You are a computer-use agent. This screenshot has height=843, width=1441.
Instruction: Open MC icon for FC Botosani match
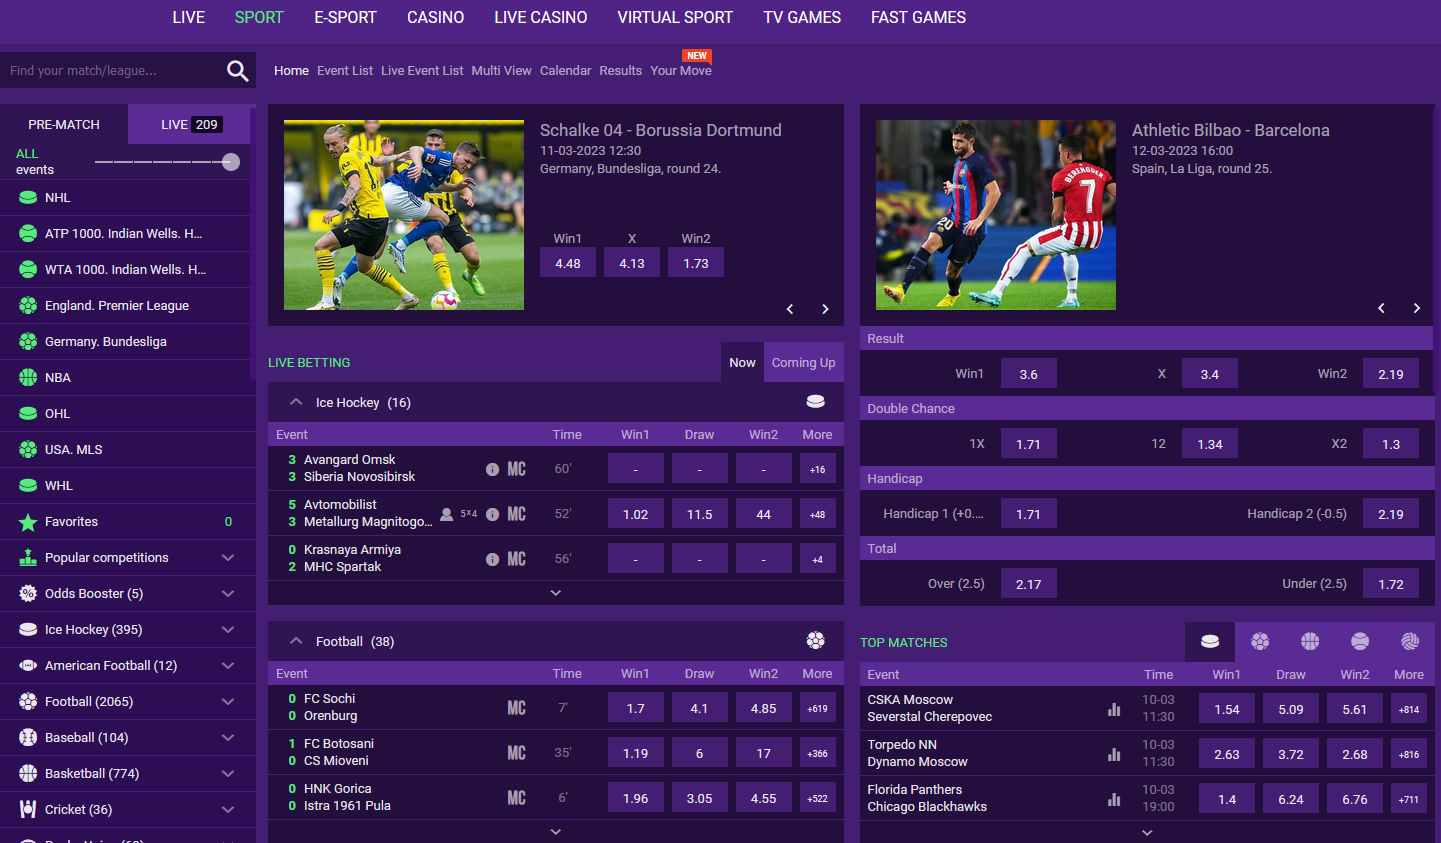[516, 753]
